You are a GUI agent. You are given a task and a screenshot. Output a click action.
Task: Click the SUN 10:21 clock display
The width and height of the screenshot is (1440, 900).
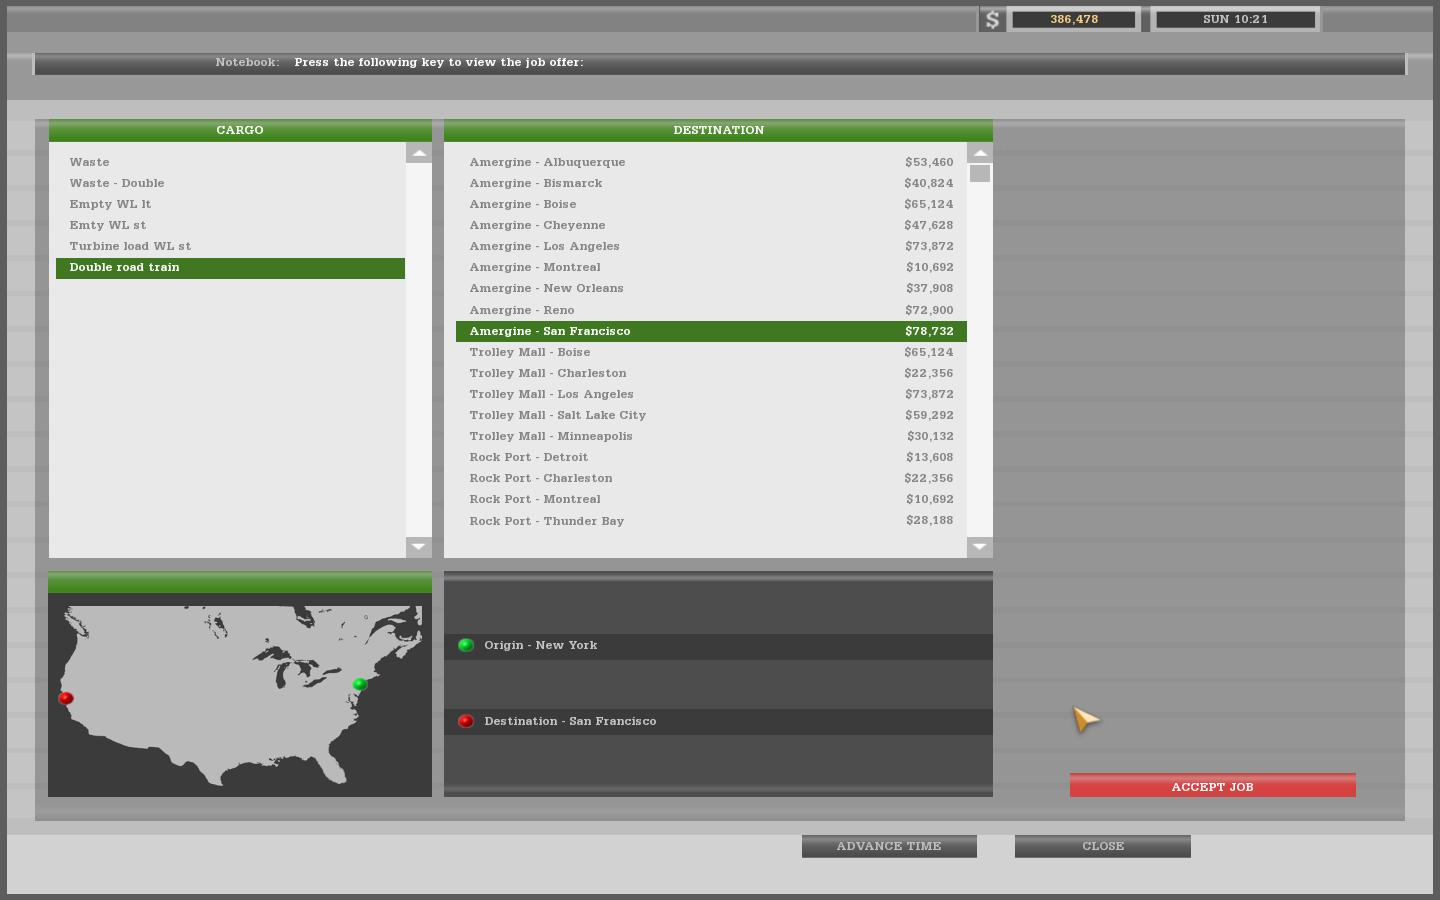tap(1235, 20)
